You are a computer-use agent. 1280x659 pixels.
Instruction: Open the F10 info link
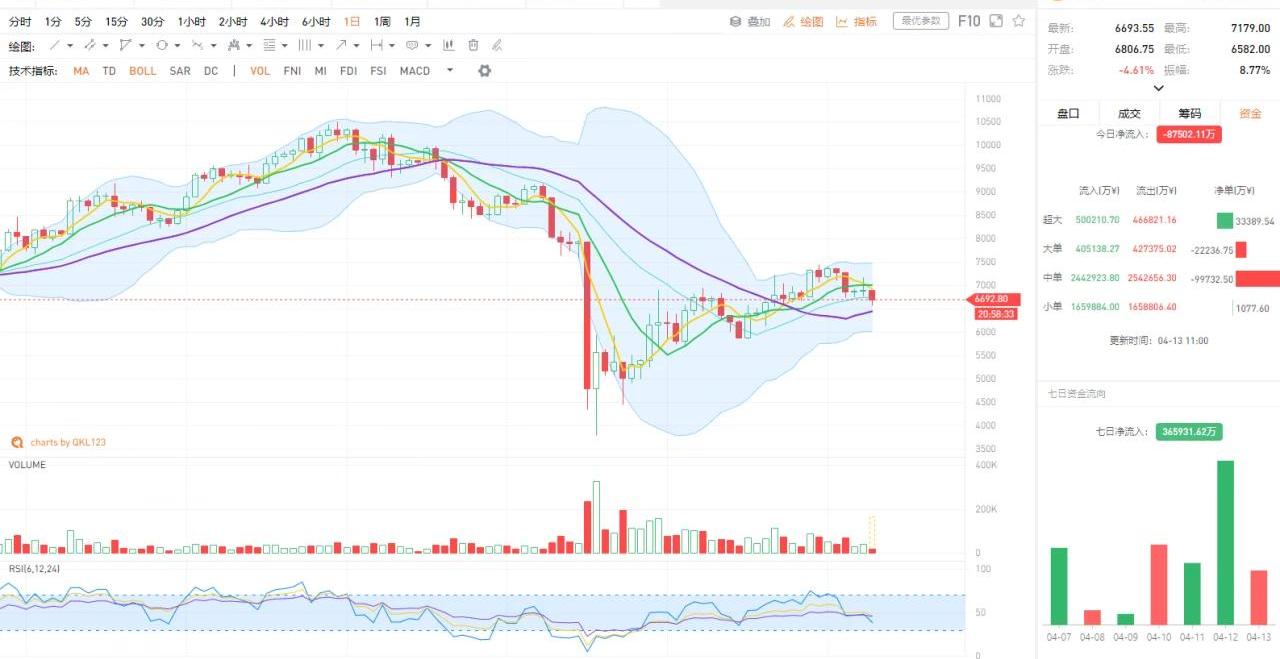[969, 21]
